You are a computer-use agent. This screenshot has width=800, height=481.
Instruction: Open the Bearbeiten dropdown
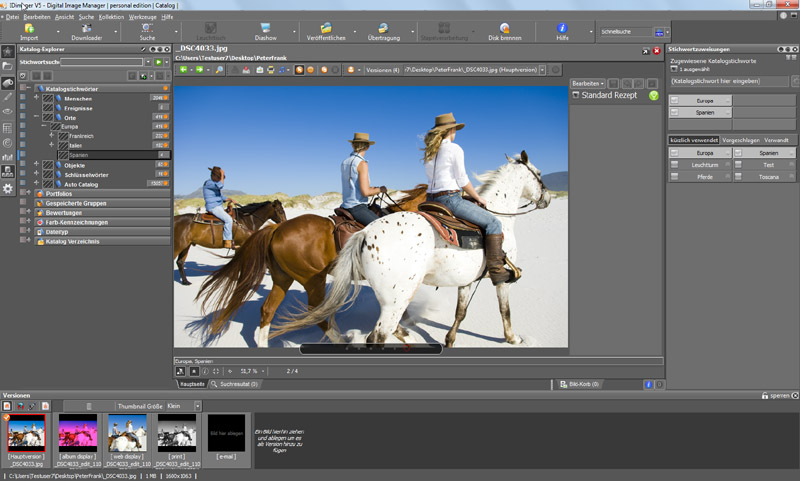pos(587,83)
